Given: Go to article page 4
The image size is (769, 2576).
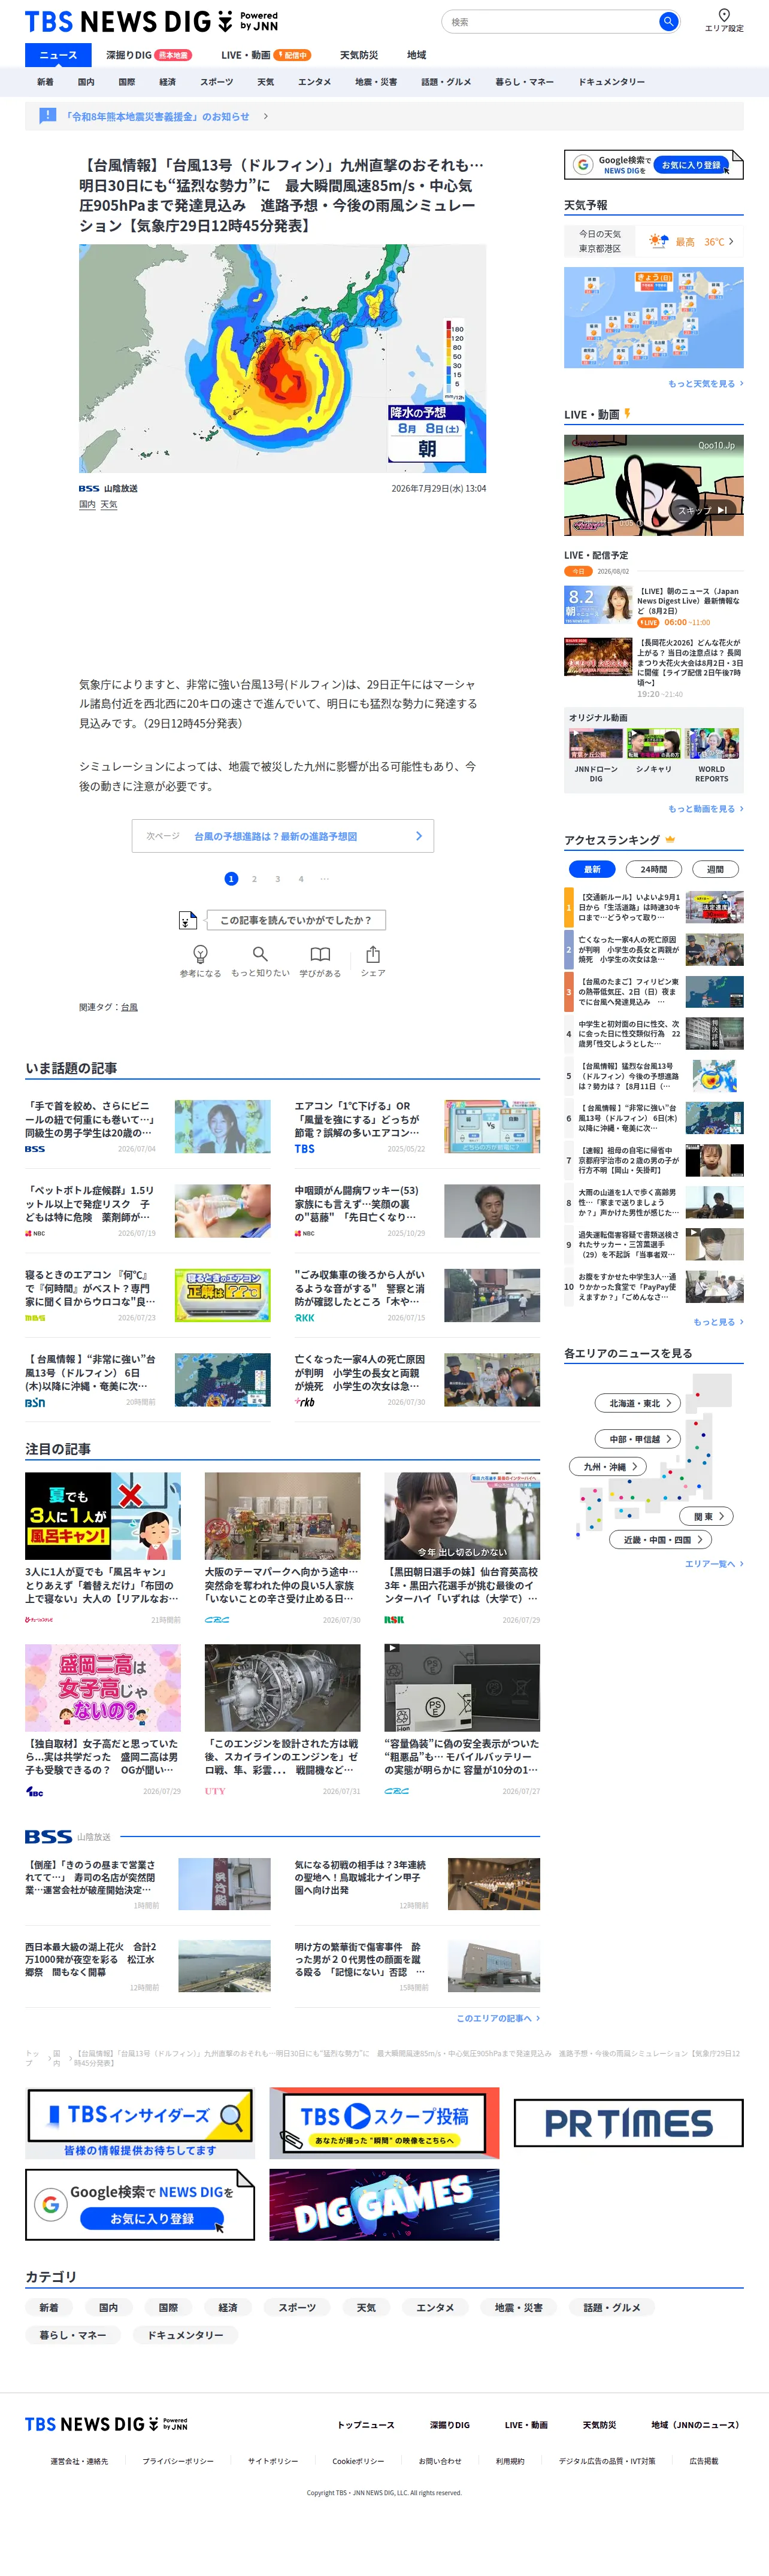Looking at the screenshot, I should (x=301, y=879).
